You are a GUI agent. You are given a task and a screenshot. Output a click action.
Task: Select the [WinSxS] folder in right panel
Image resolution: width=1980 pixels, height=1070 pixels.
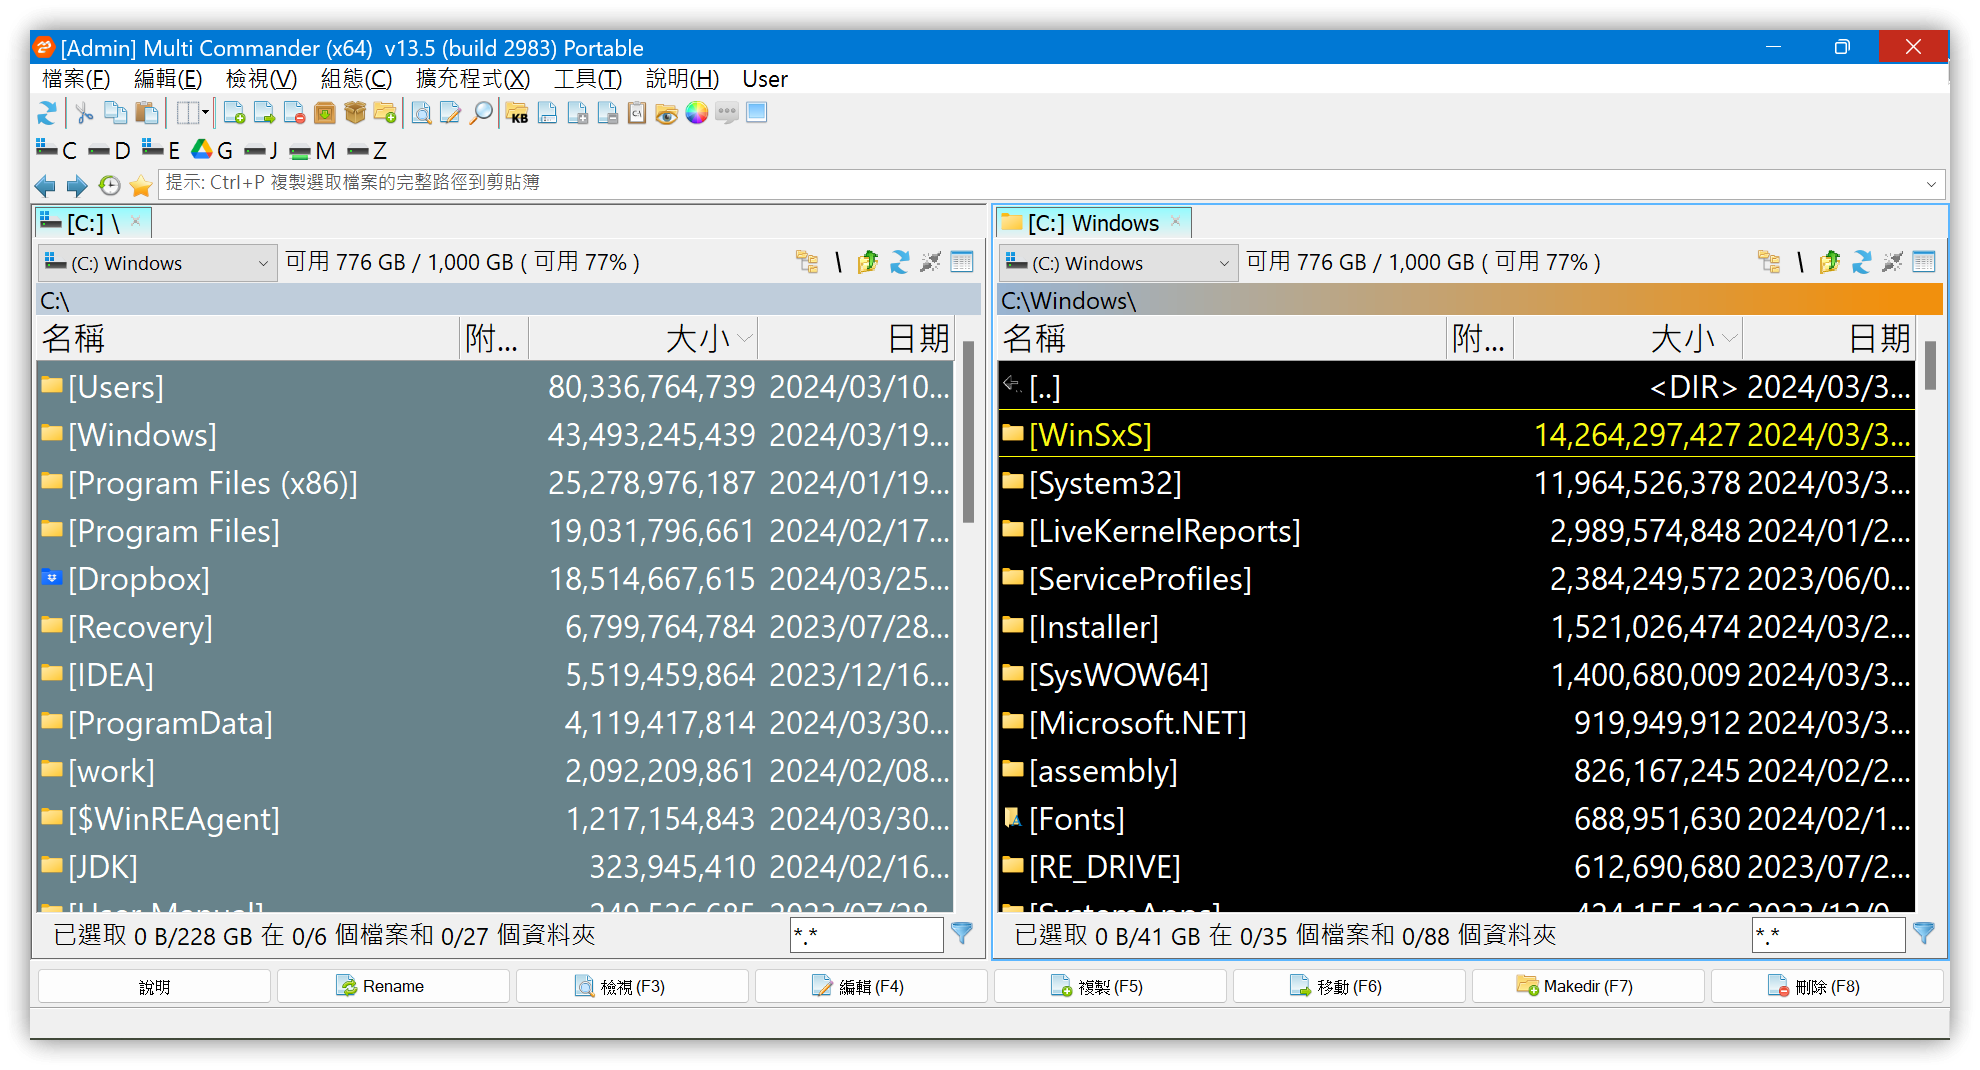tap(1457, 435)
